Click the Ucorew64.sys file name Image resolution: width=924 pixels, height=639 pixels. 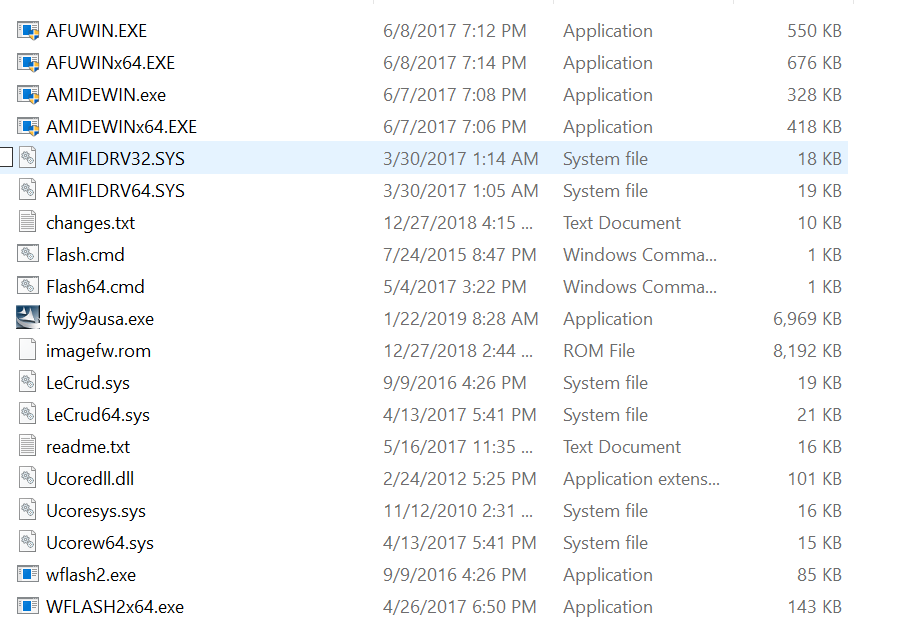100,543
